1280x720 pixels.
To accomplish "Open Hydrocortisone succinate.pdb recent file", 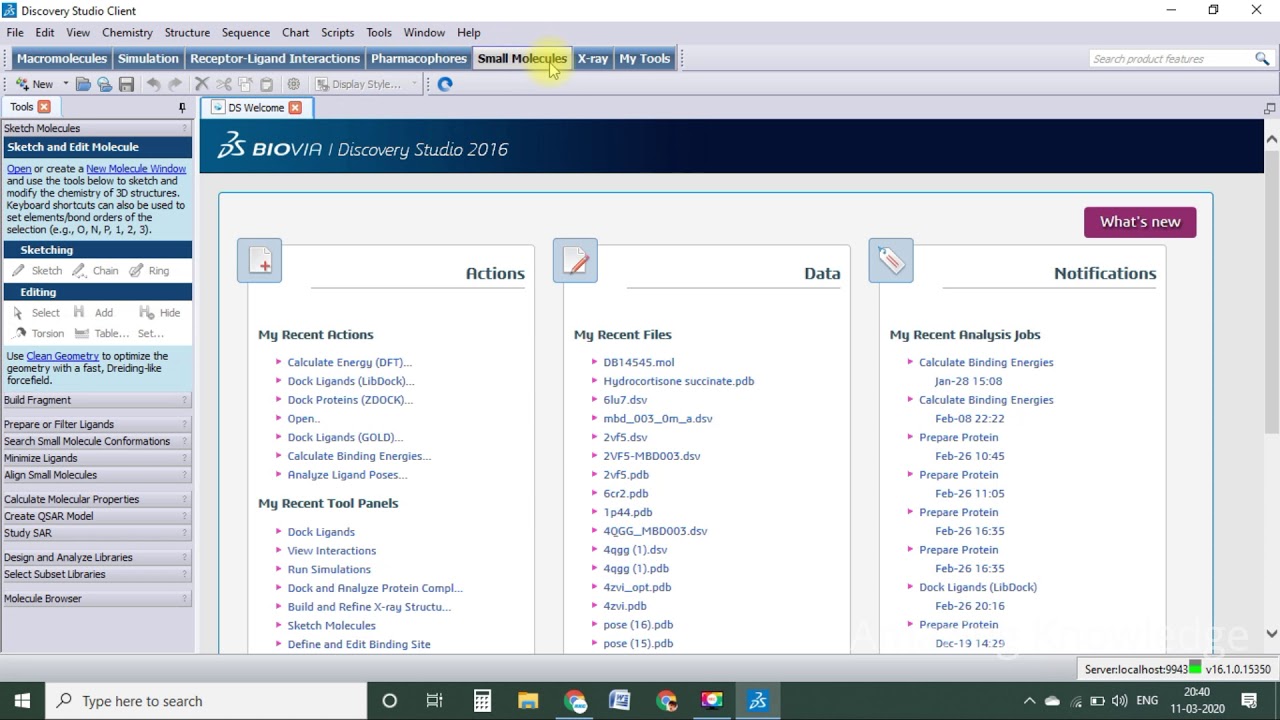I will (x=678, y=381).
